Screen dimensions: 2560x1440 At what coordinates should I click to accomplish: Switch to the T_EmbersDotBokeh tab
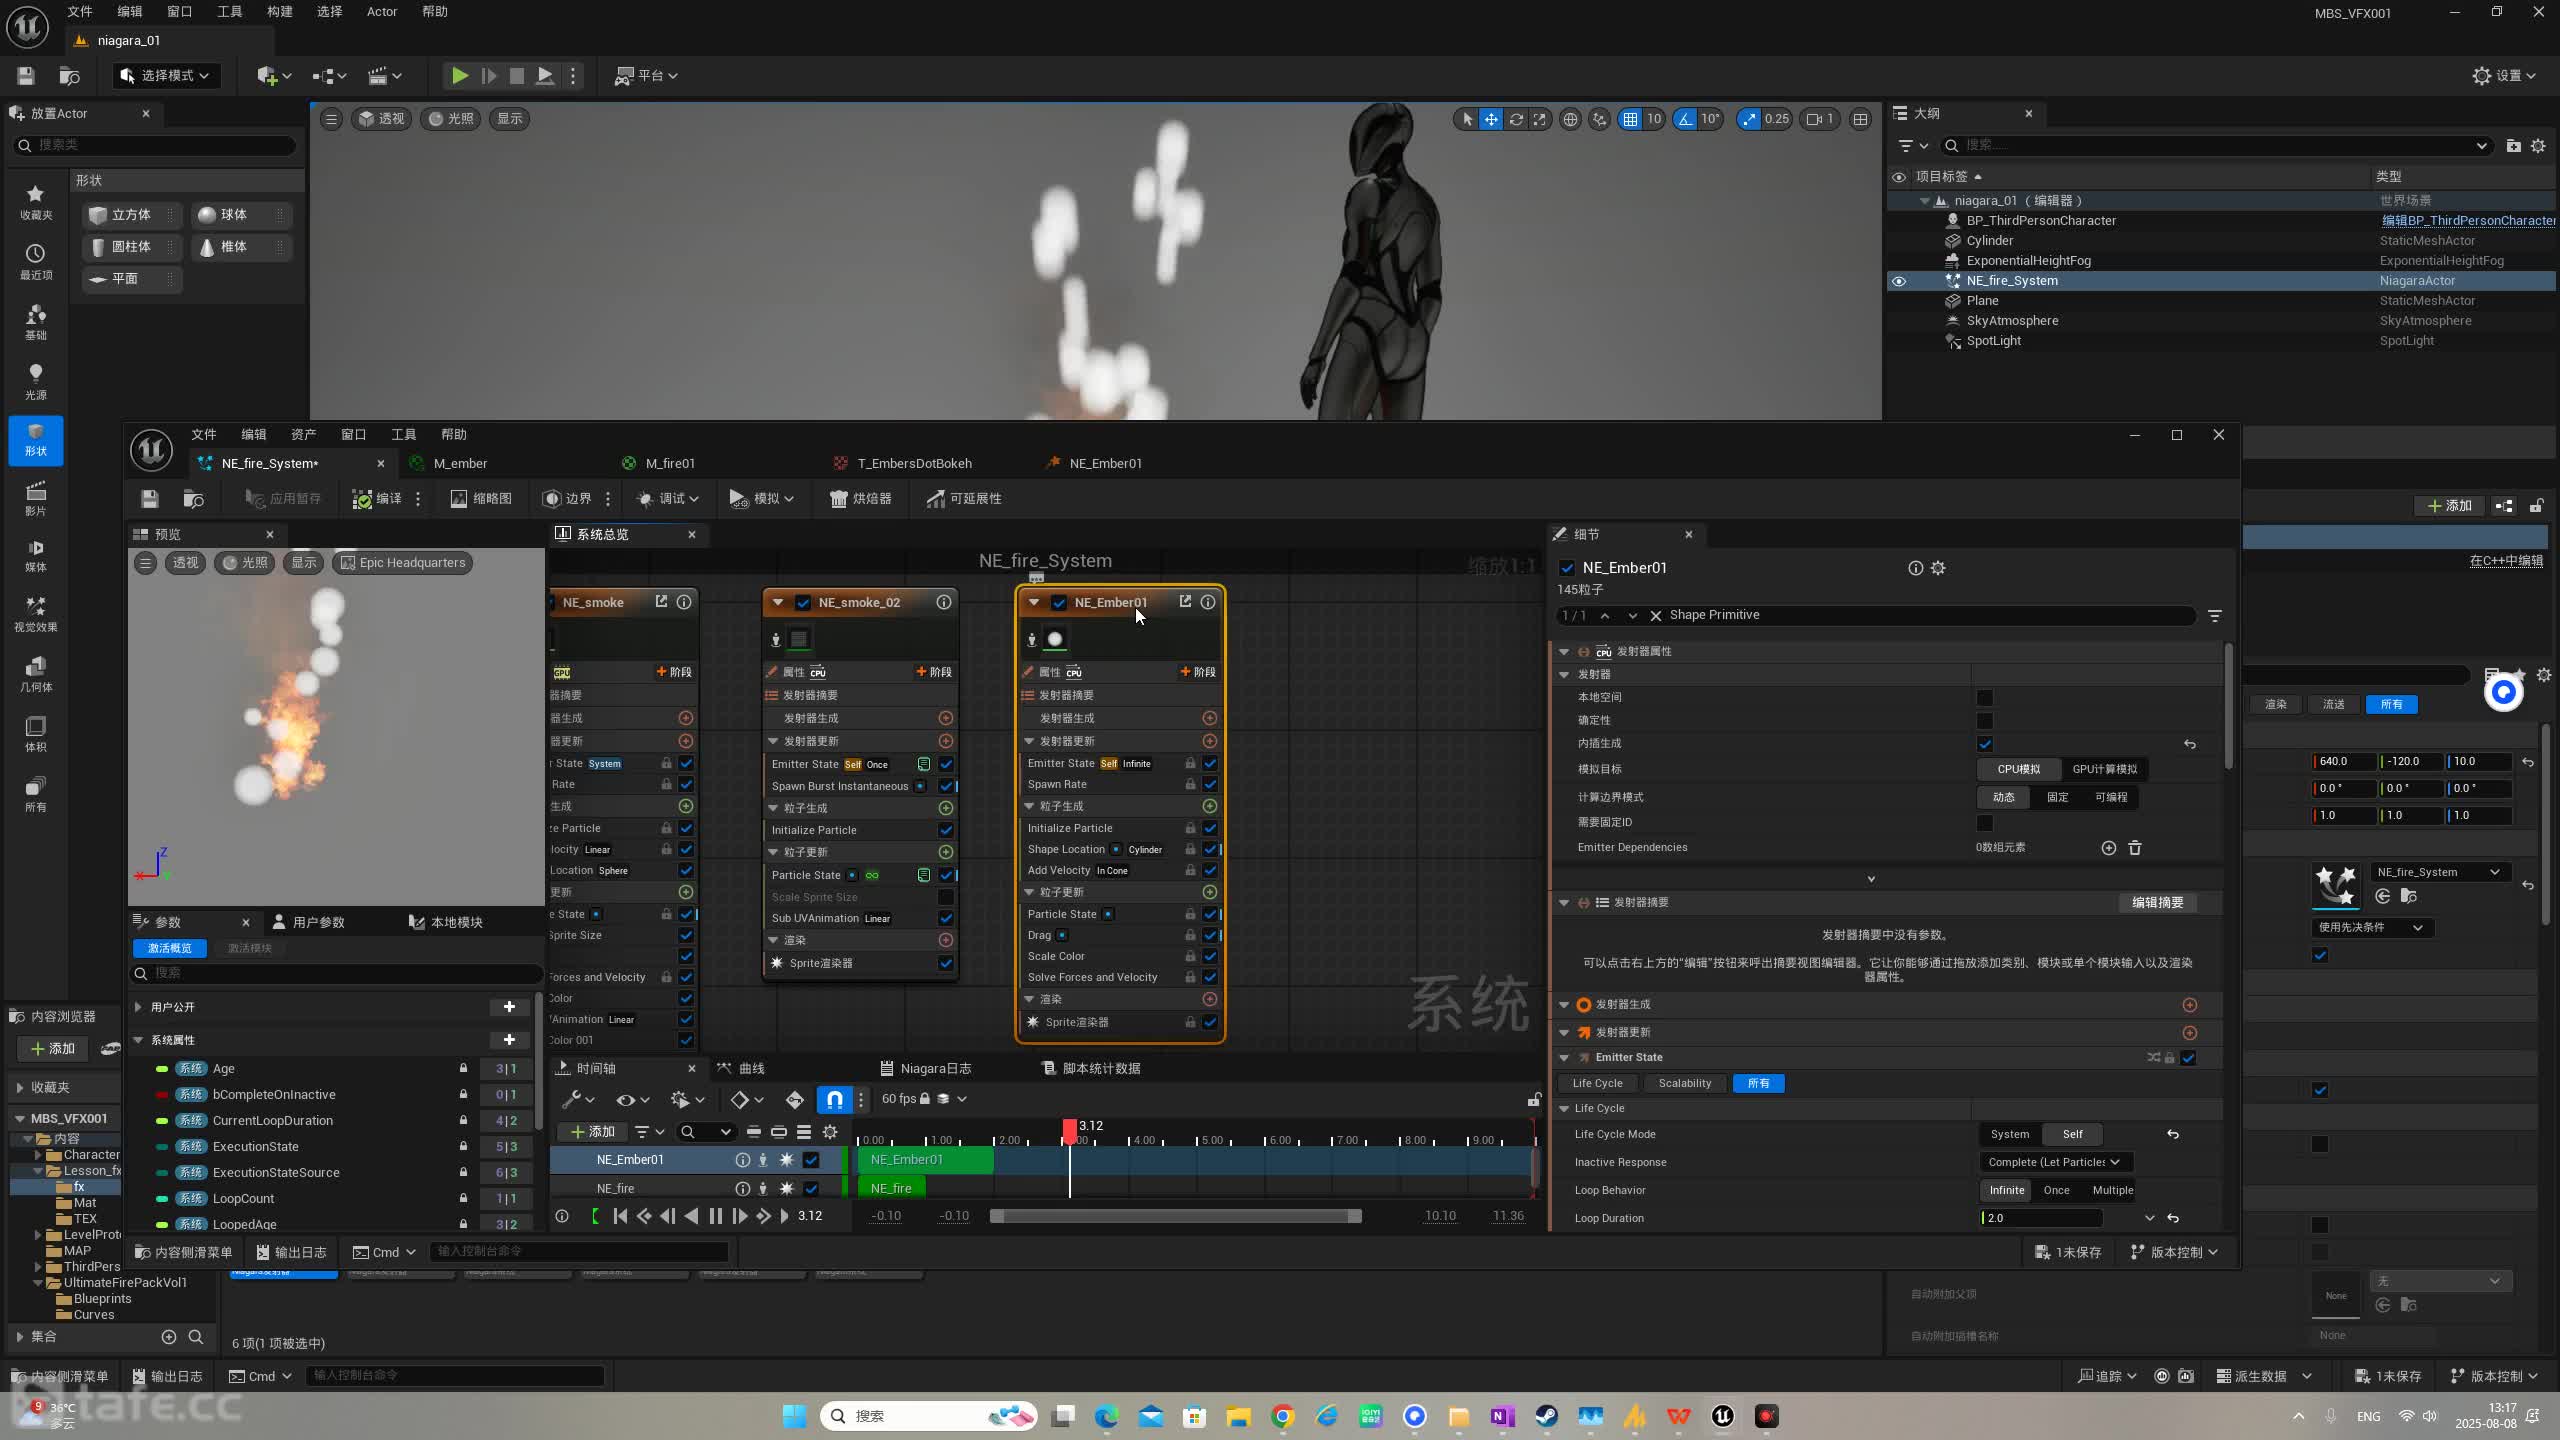(914, 464)
